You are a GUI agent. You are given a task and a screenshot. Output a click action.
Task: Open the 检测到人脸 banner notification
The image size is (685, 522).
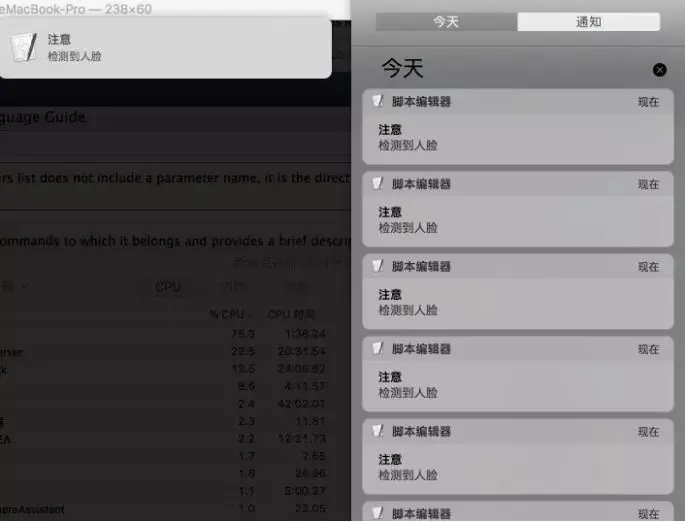(165, 48)
